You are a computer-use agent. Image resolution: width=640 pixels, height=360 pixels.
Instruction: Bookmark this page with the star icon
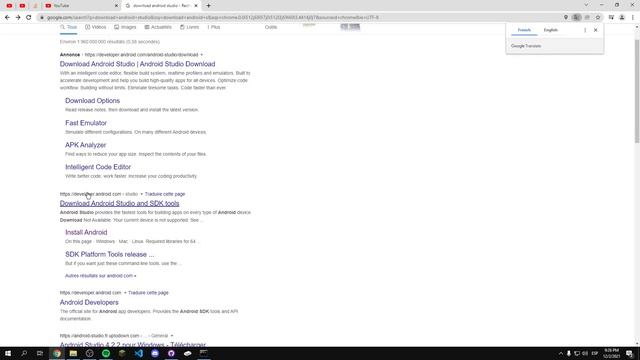pos(598,18)
